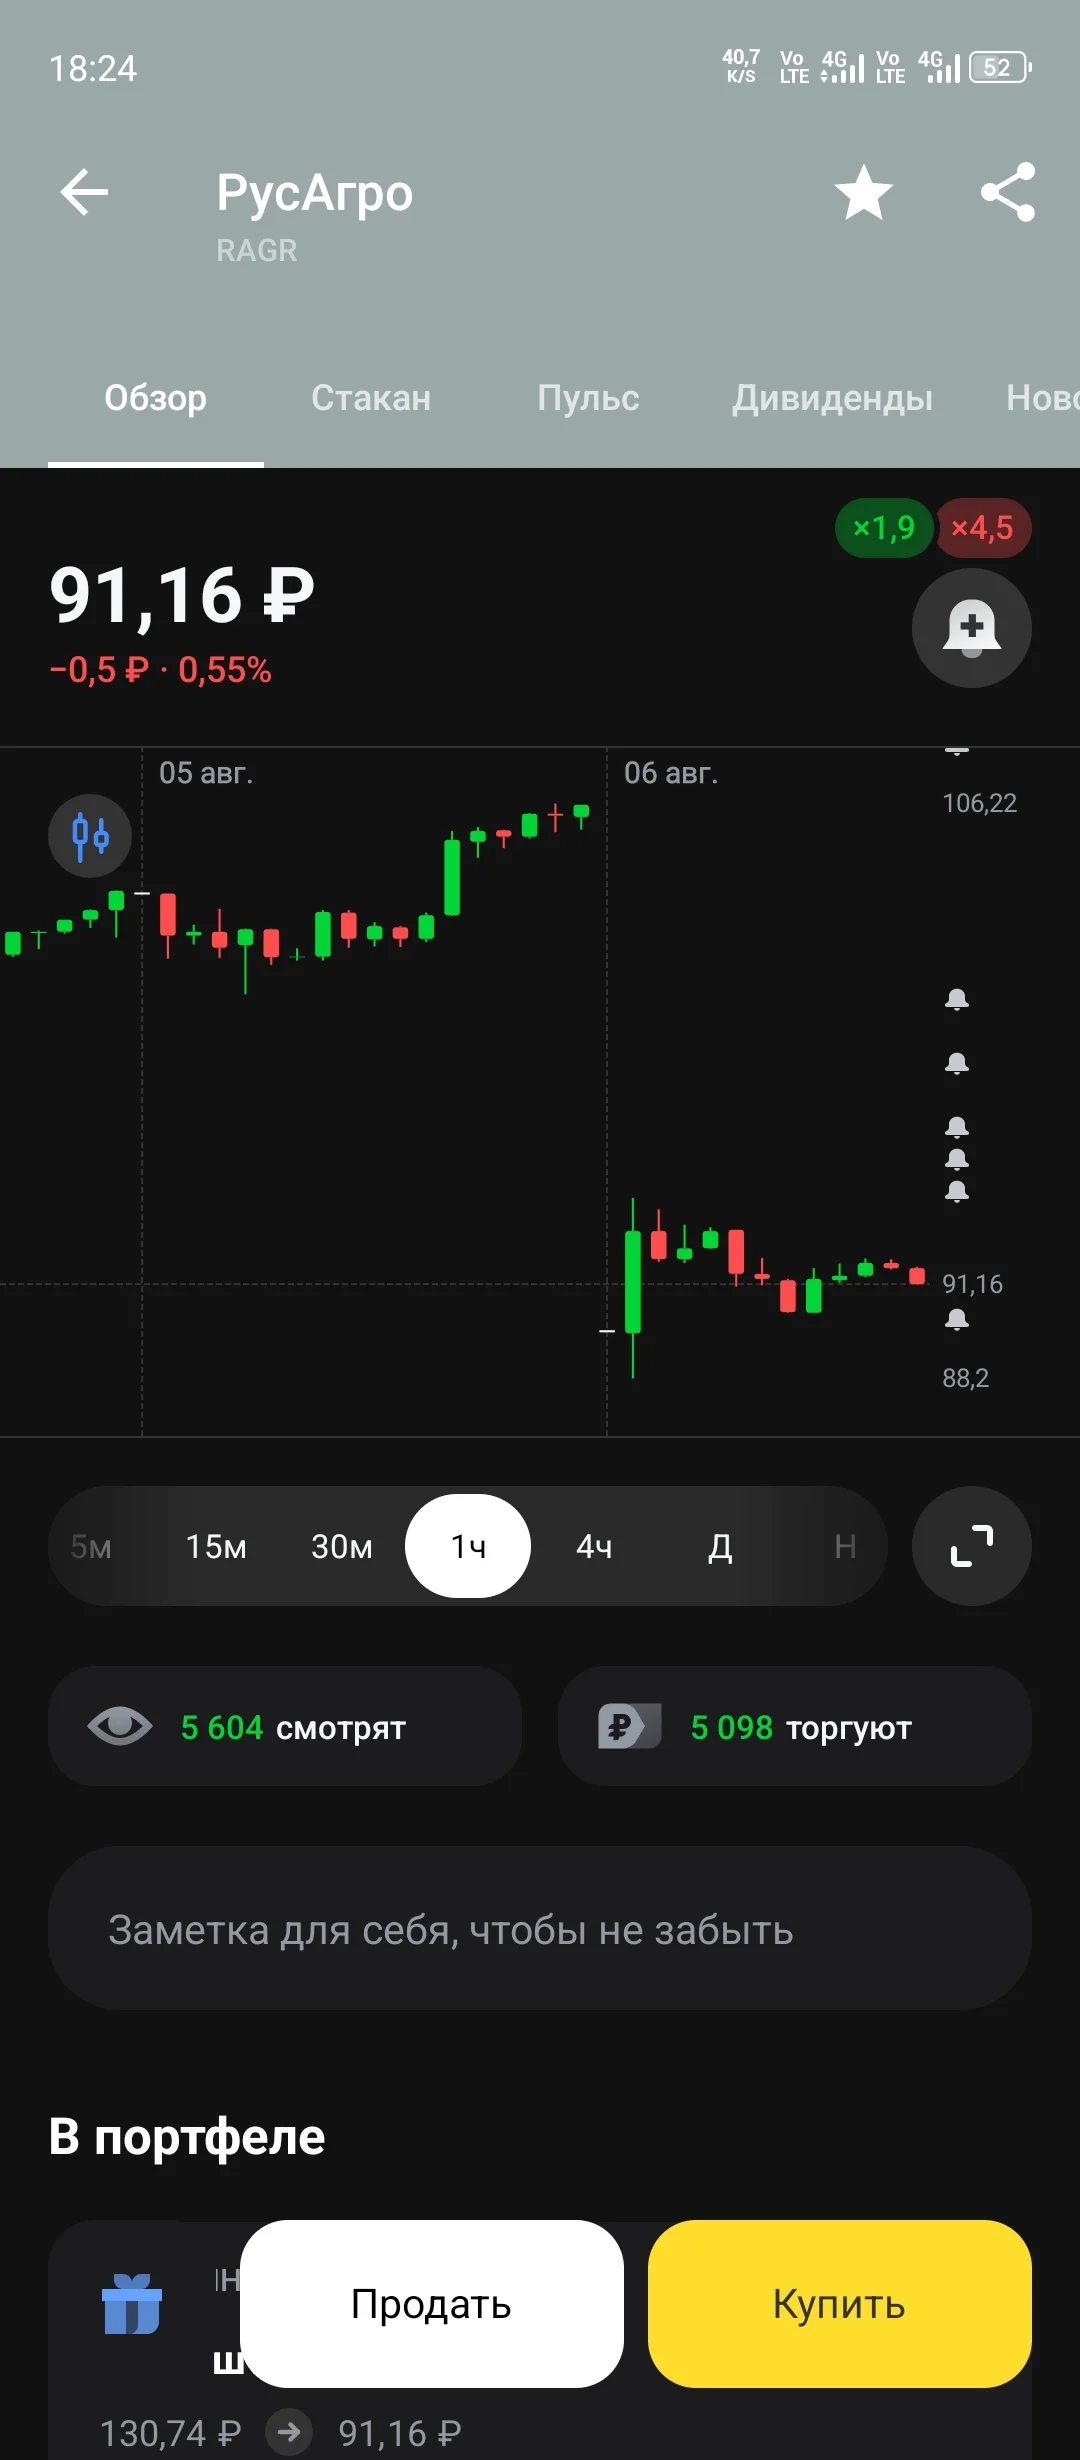Change chart type with candlestick icon
Viewport: 1080px width, 2460px height.
click(x=90, y=836)
